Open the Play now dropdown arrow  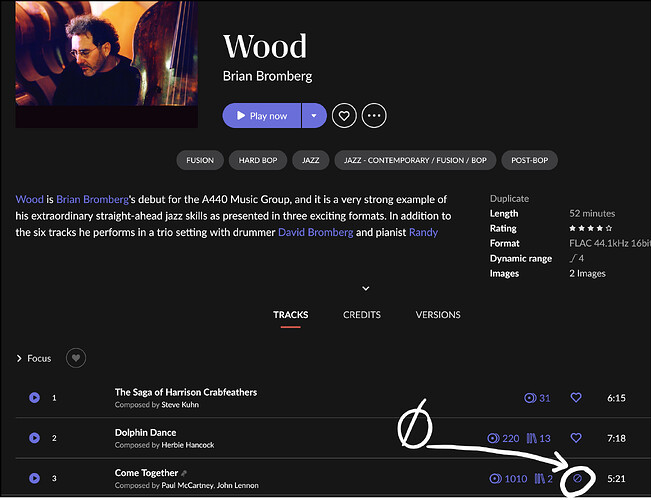[313, 116]
